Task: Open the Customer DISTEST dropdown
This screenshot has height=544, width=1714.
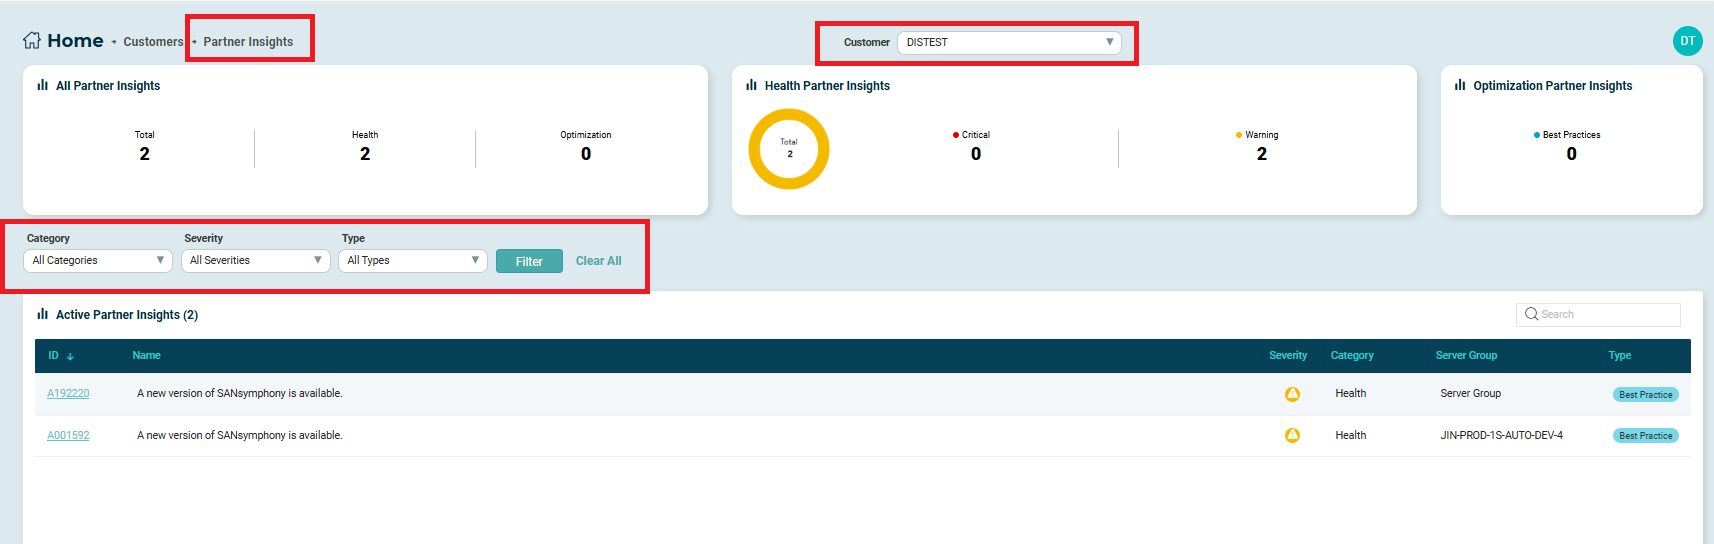Action: tap(1008, 42)
